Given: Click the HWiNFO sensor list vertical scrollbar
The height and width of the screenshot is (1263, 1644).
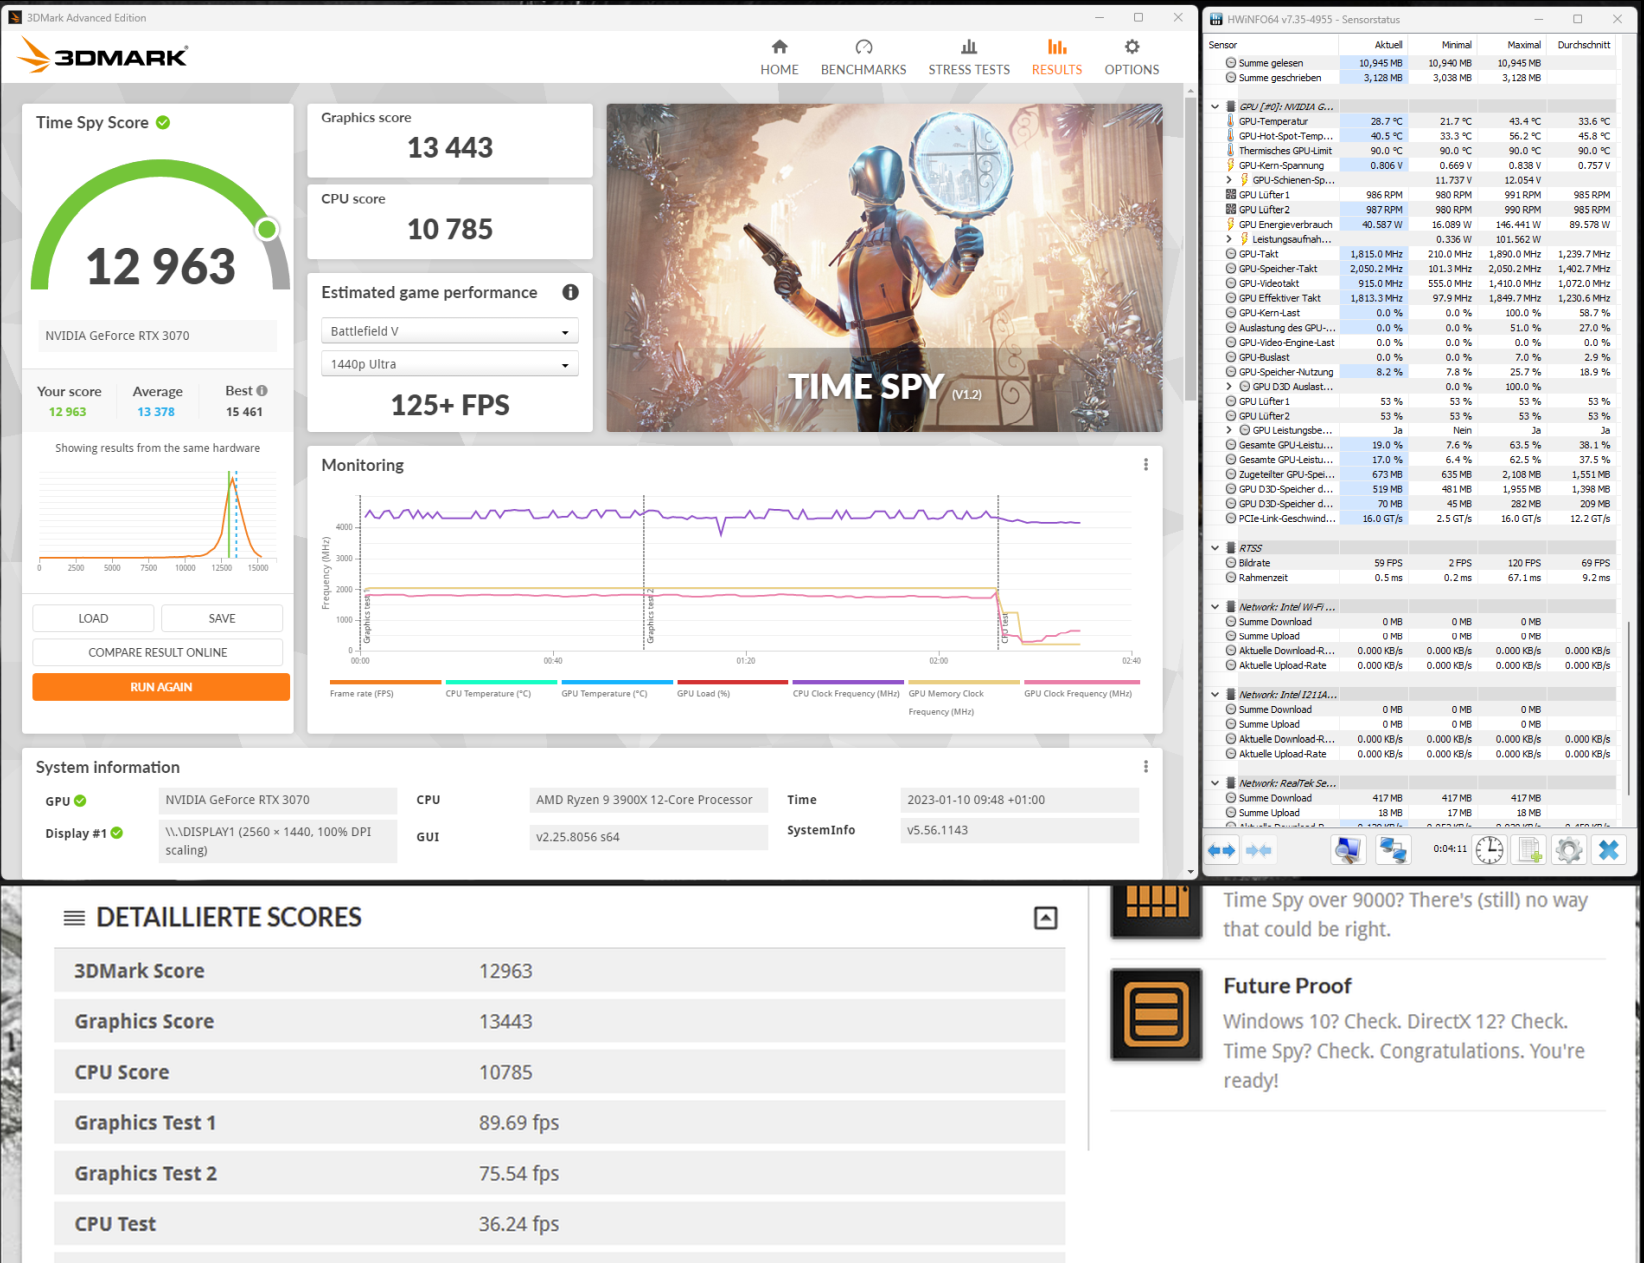Looking at the screenshot, I should [x=1630, y=710].
